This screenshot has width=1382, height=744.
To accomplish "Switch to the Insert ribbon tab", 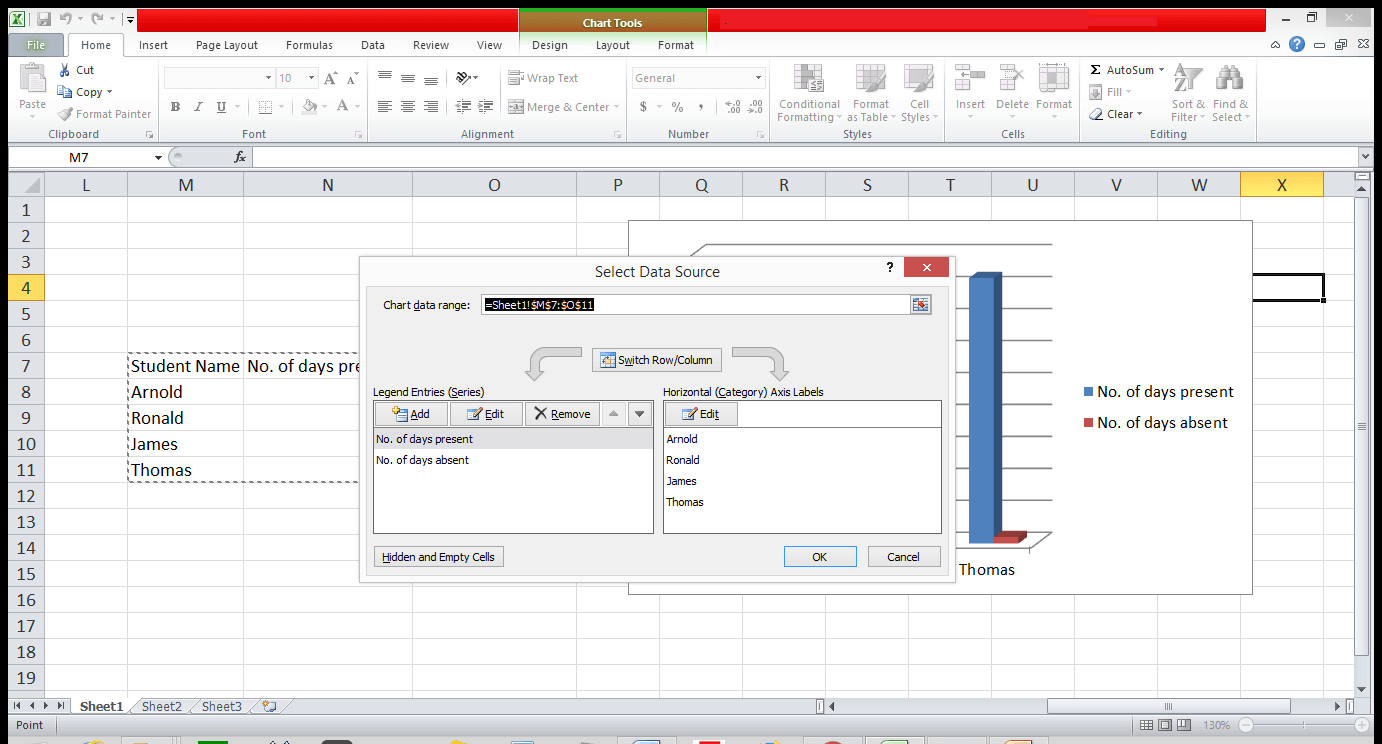I will 153,45.
